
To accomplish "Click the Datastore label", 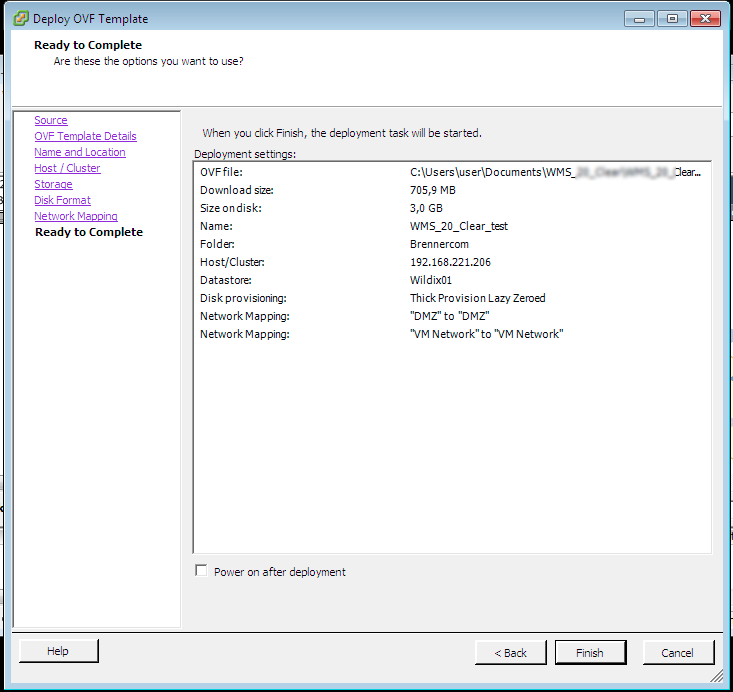I will click(225, 280).
